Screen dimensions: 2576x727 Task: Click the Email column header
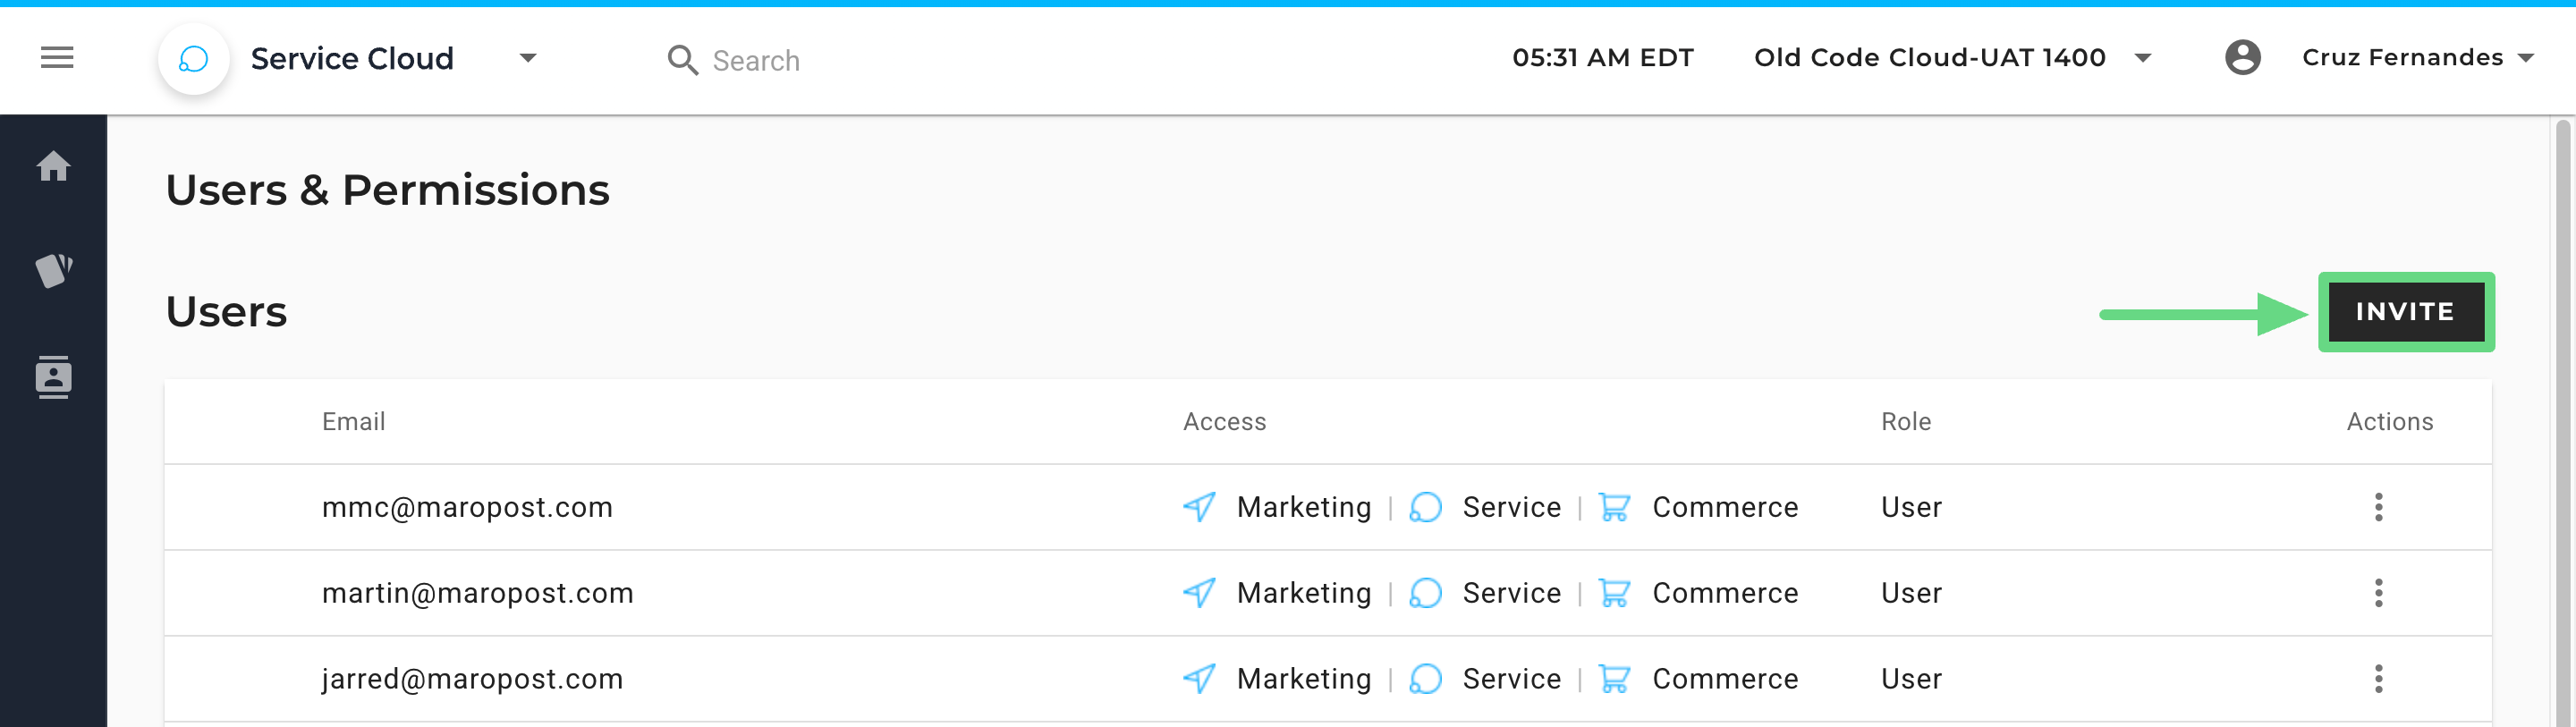point(353,422)
